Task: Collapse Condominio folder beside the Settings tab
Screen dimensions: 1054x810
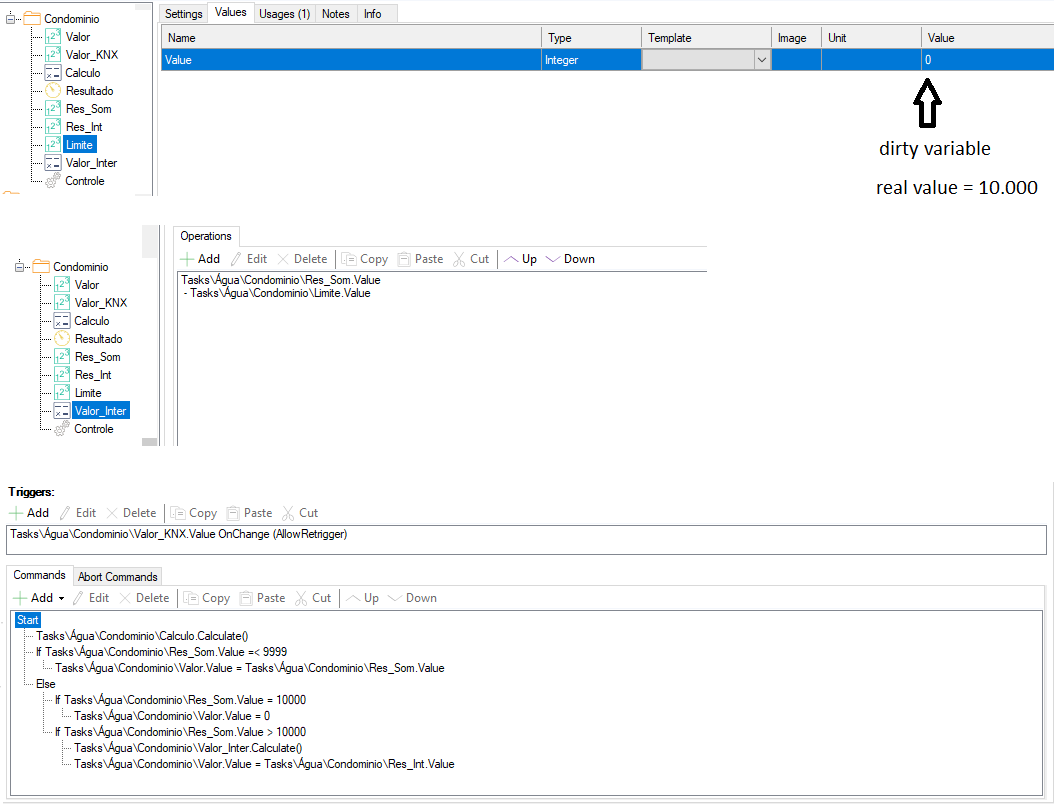Action: (x=12, y=19)
